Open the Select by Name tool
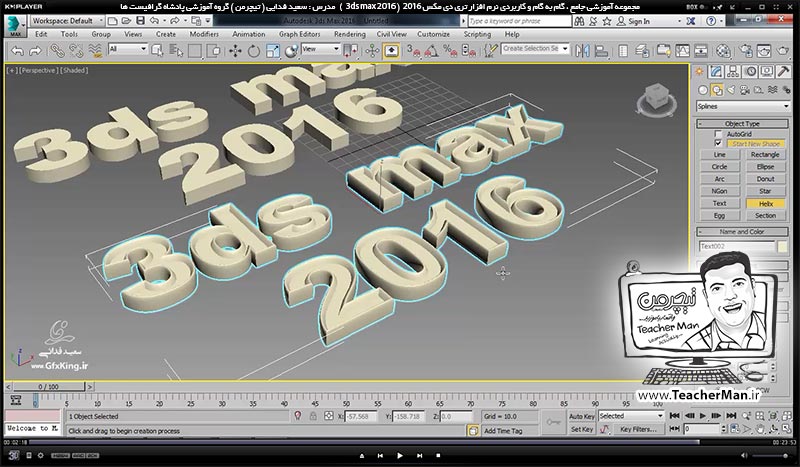This screenshot has height=467, width=800. (176, 51)
